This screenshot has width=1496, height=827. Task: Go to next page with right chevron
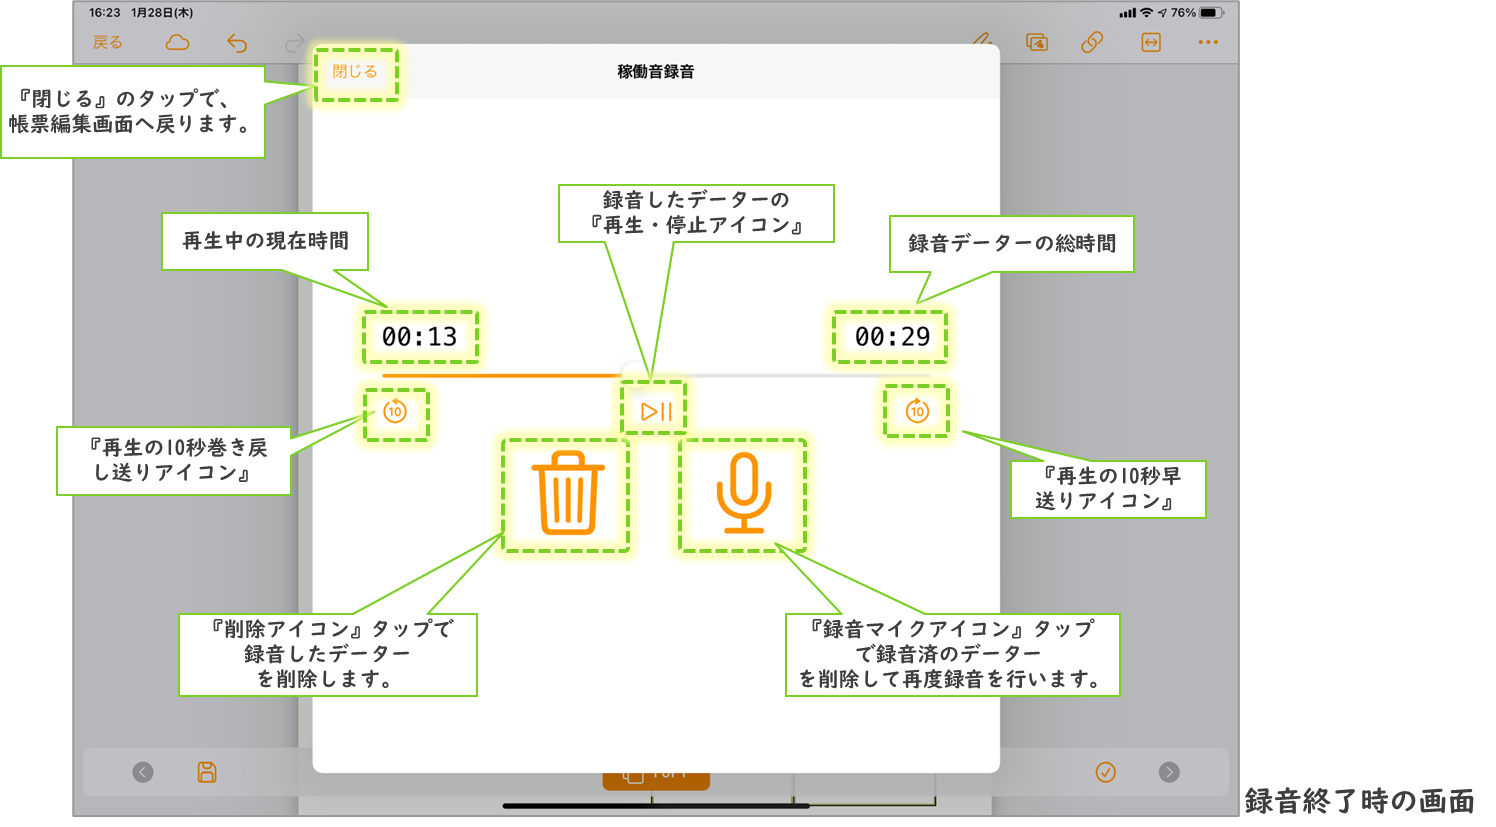(x=1169, y=772)
